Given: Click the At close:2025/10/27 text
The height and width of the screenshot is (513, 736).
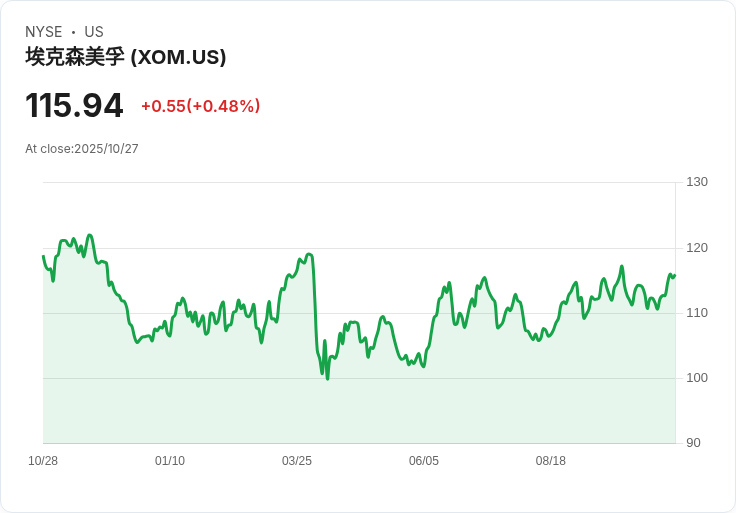Looking at the screenshot, I should pos(82,149).
